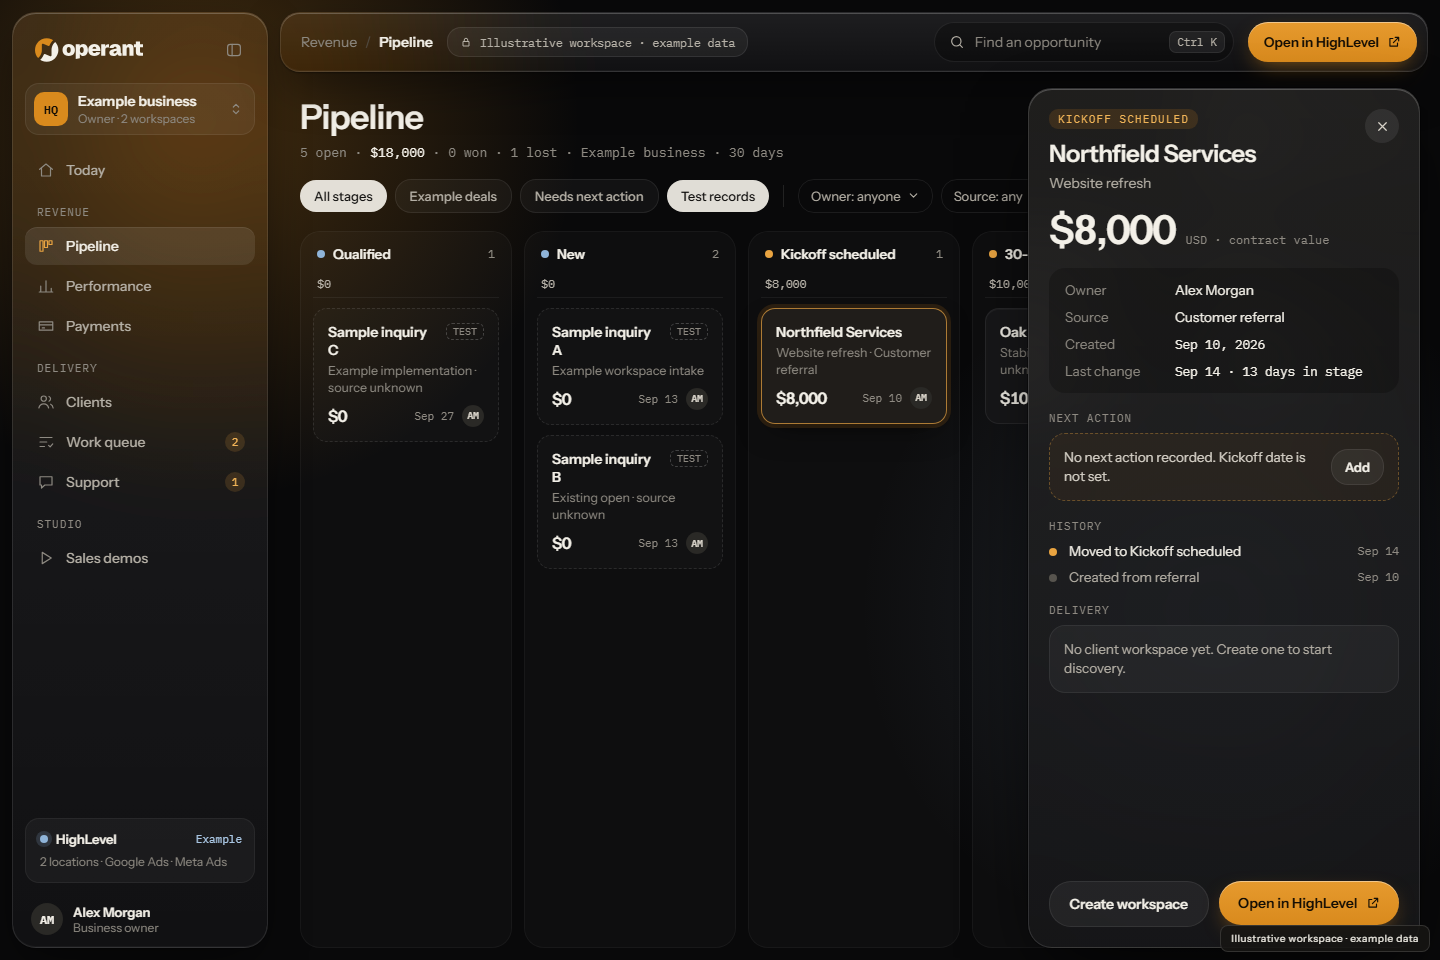Viewport: 1440px width, 960px height.
Task: Click the Qualified column header
Action: tap(406, 254)
